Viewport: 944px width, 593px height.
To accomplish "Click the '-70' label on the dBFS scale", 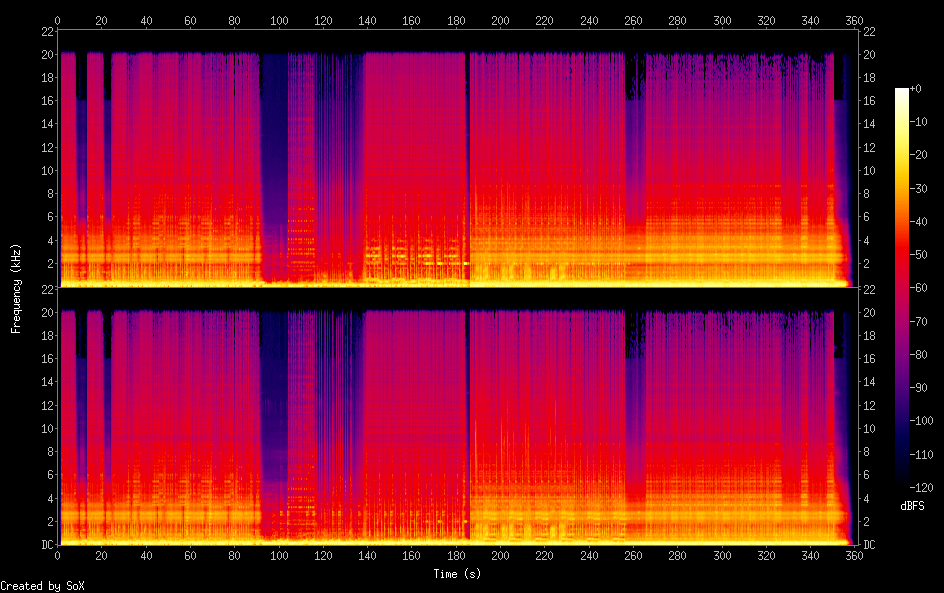I will [918, 321].
